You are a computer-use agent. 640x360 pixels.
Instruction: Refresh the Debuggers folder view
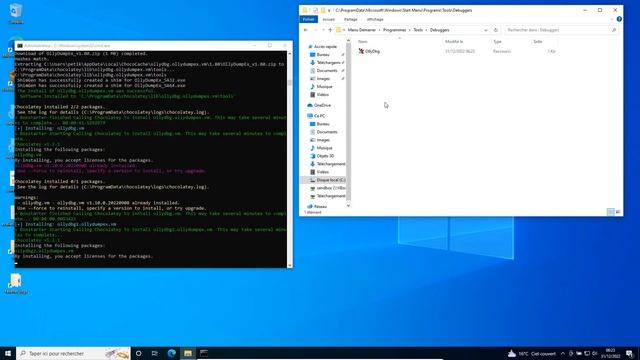click(x=496, y=30)
